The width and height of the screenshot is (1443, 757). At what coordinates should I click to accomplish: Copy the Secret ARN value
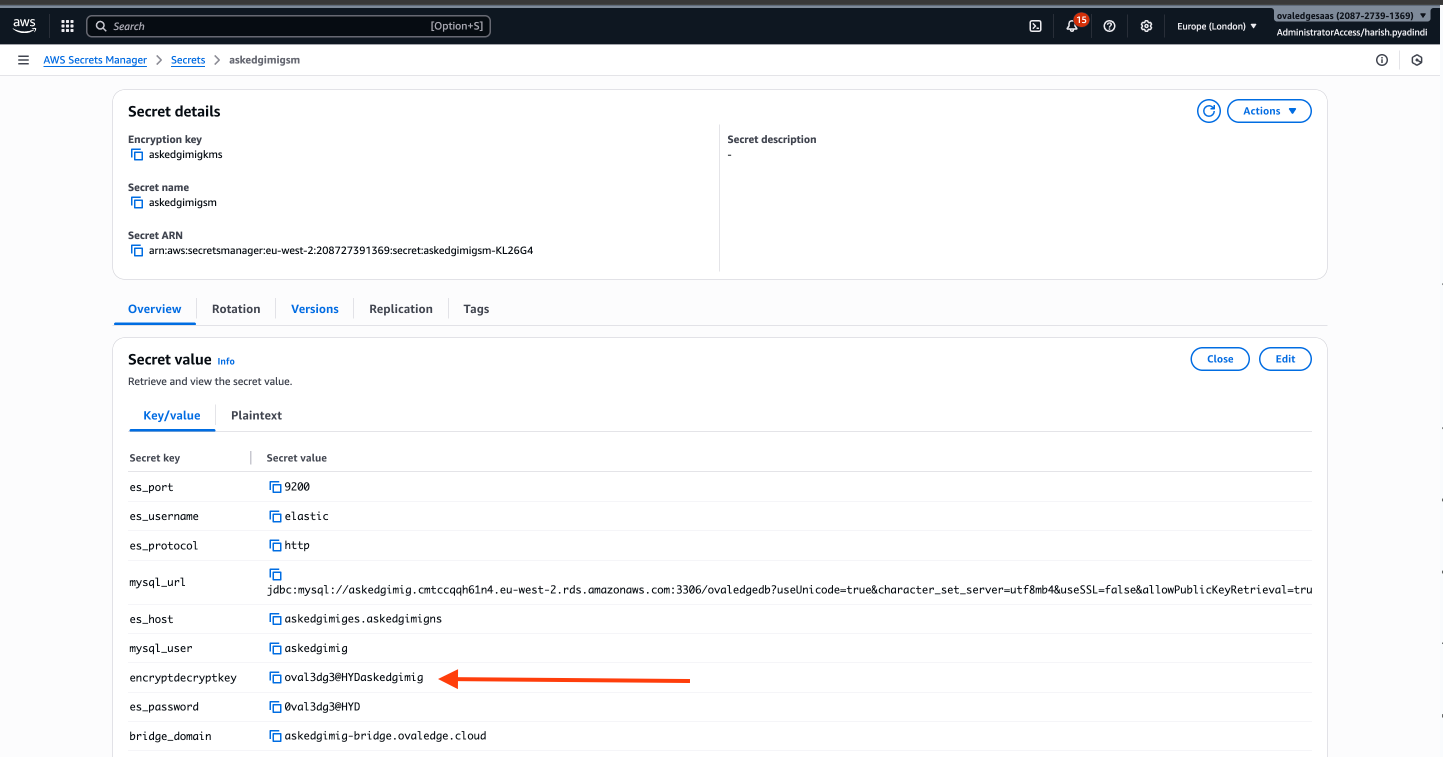pos(137,251)
